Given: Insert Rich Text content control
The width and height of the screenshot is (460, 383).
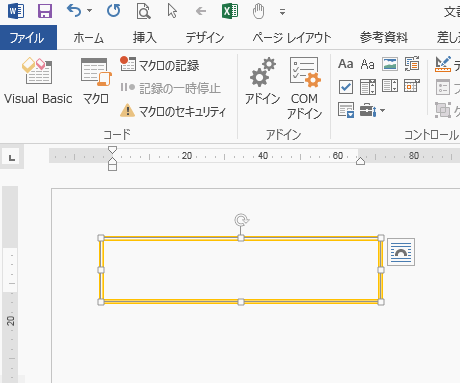Looking at the screenshot, I should [346, 64].
